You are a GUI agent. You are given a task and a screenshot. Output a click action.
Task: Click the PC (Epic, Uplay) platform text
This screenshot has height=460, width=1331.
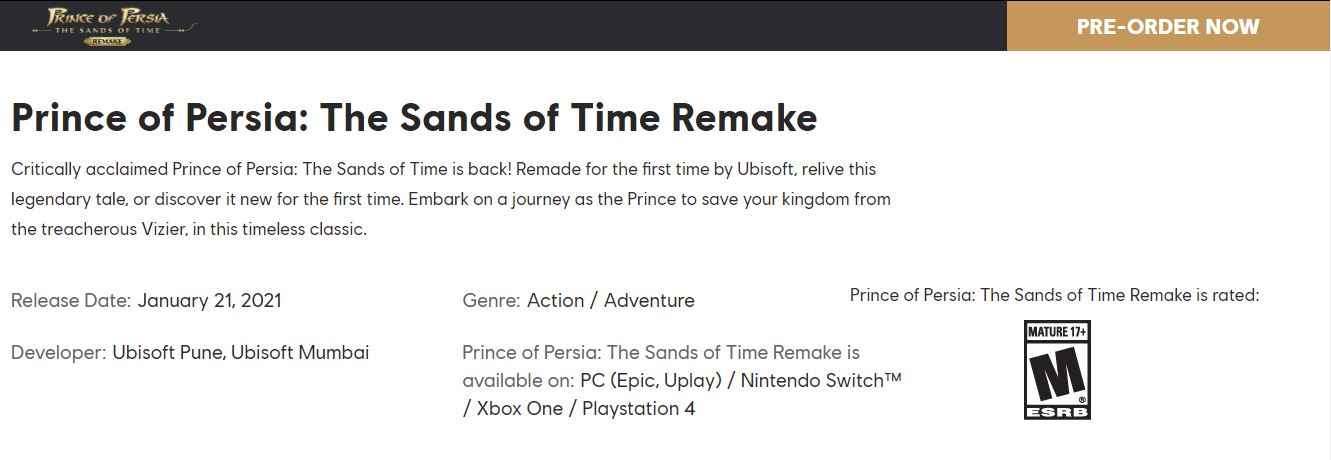tap(653, 381)
